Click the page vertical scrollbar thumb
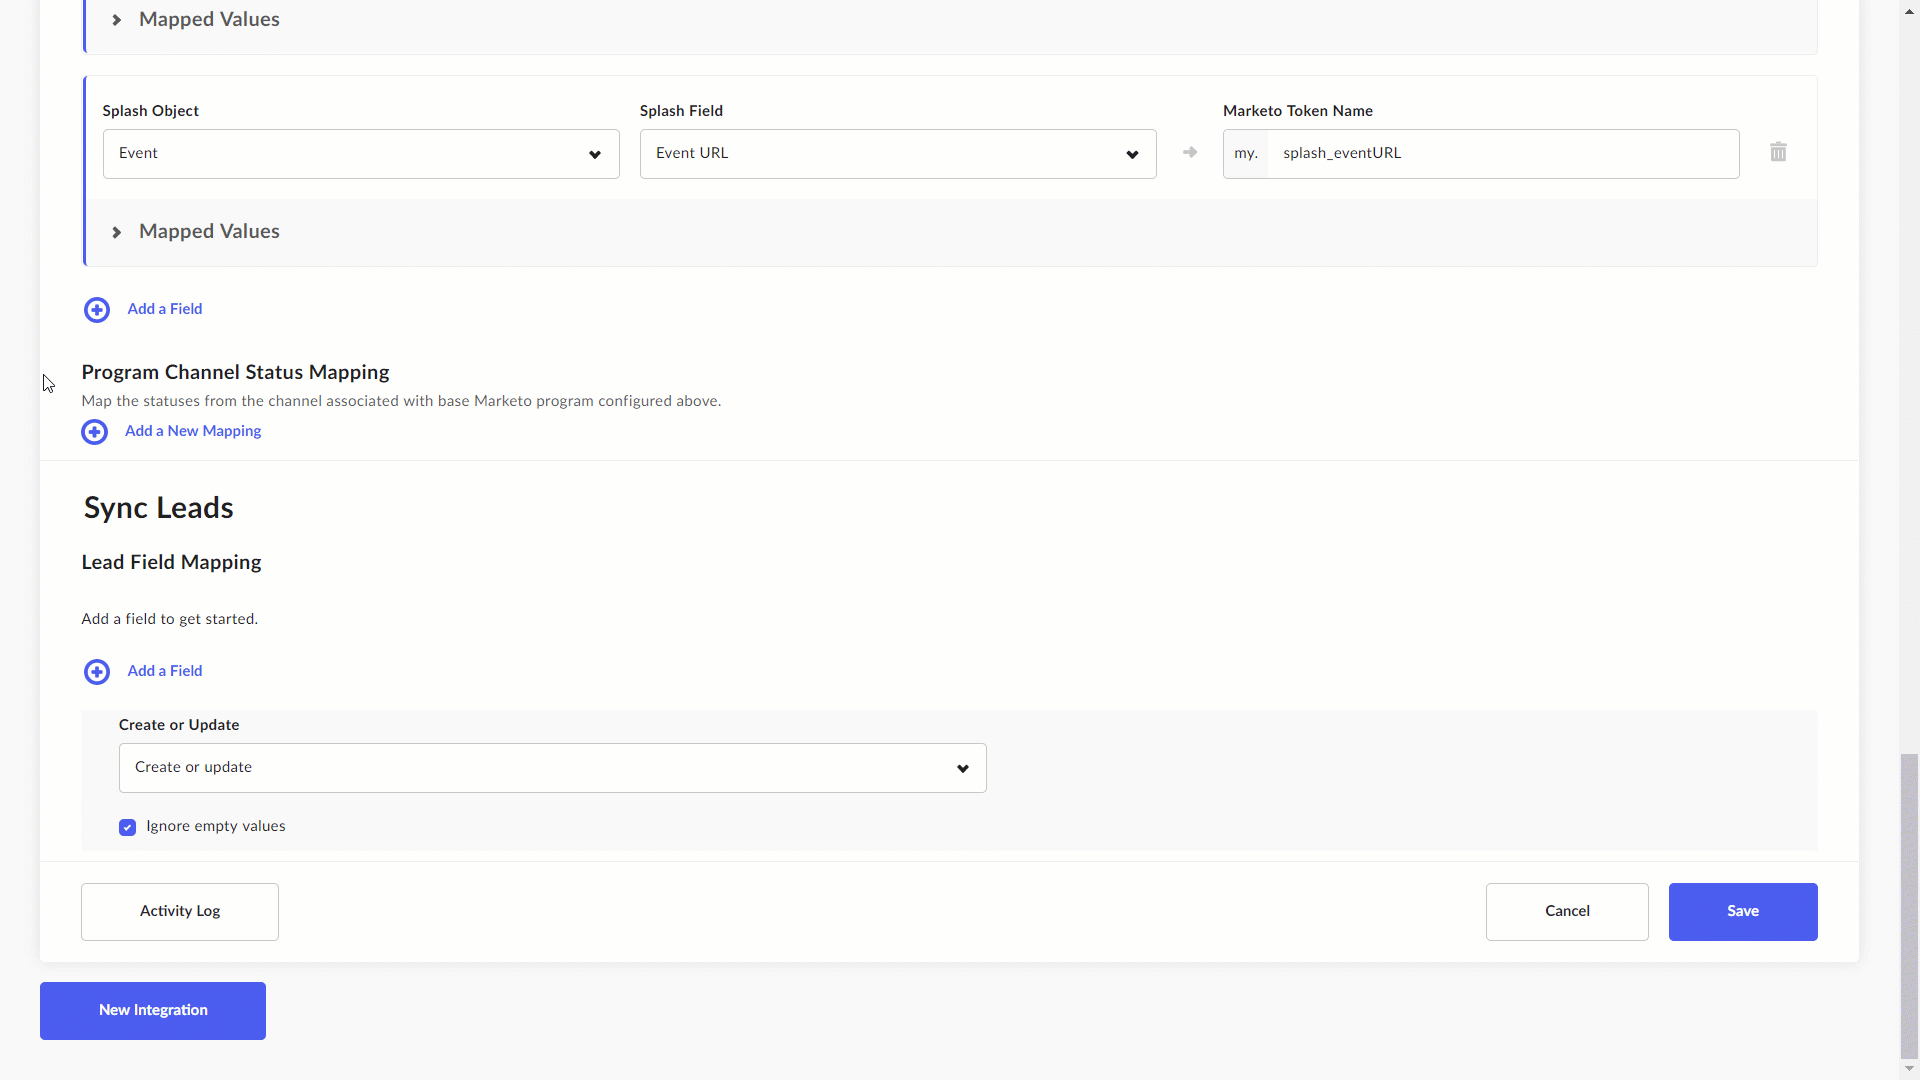This screenshot has width=1920, height=1080. 1909,906
